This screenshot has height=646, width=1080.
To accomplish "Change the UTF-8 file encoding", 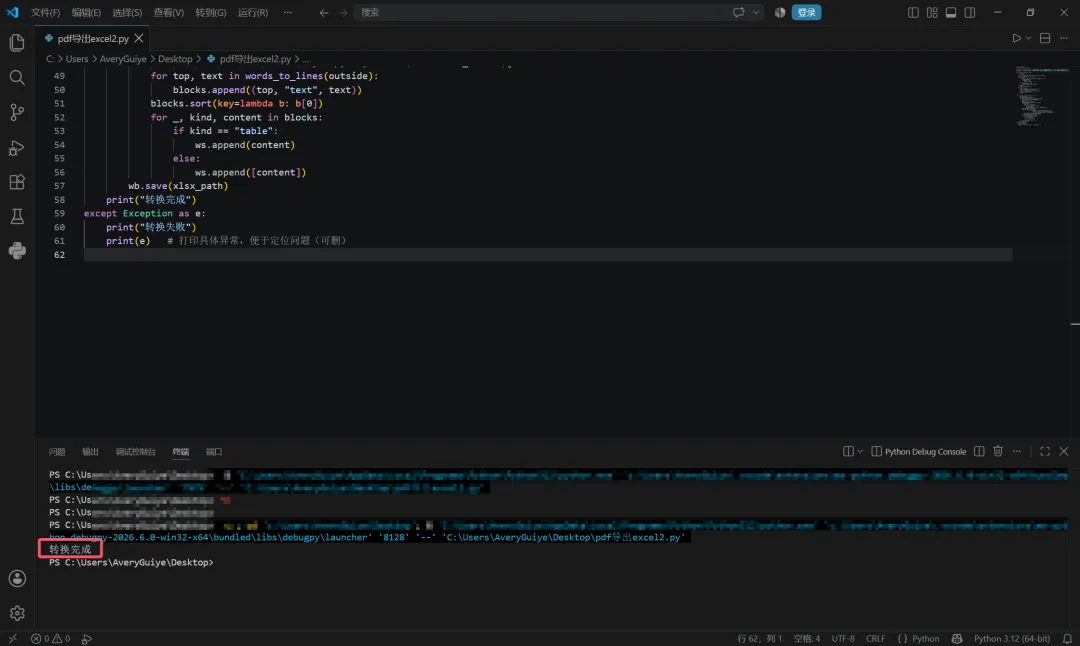I will (843, 639).
